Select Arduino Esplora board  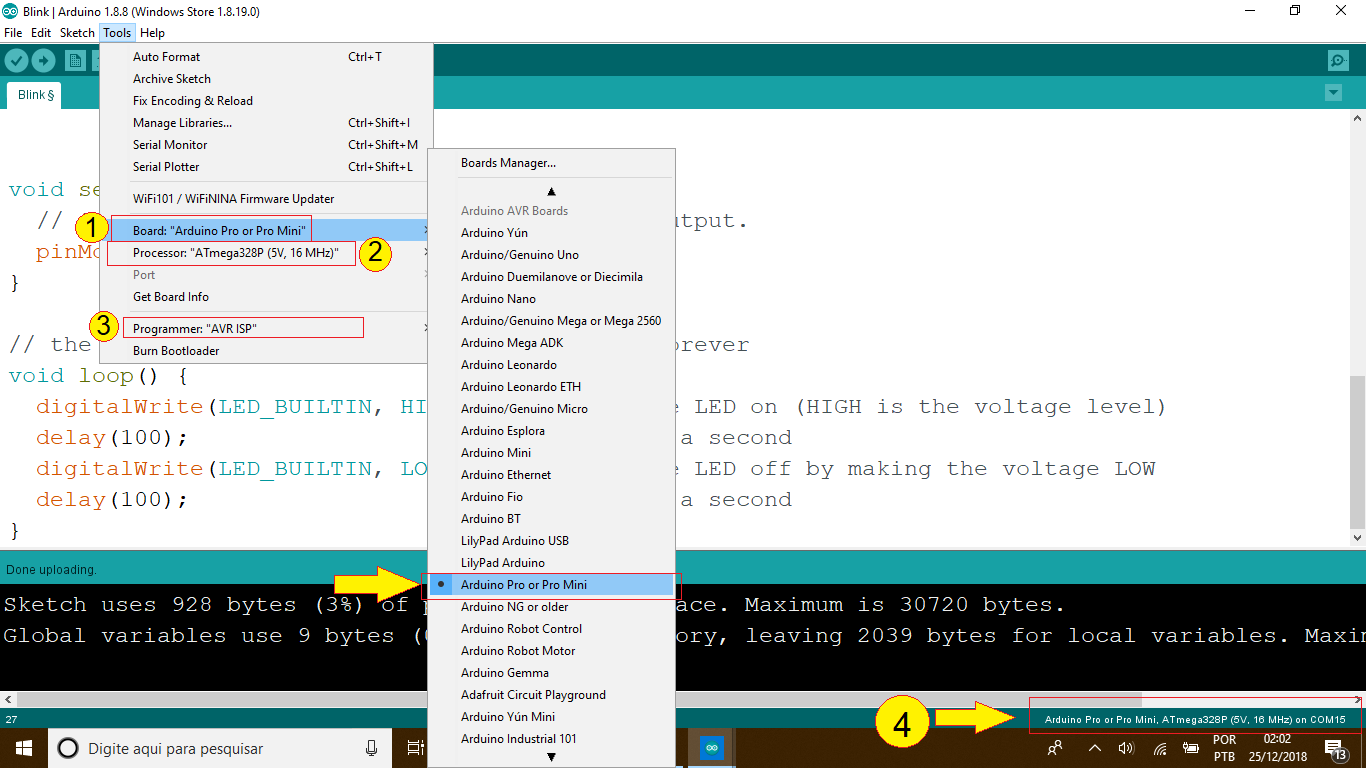click(x=551, y=431)
